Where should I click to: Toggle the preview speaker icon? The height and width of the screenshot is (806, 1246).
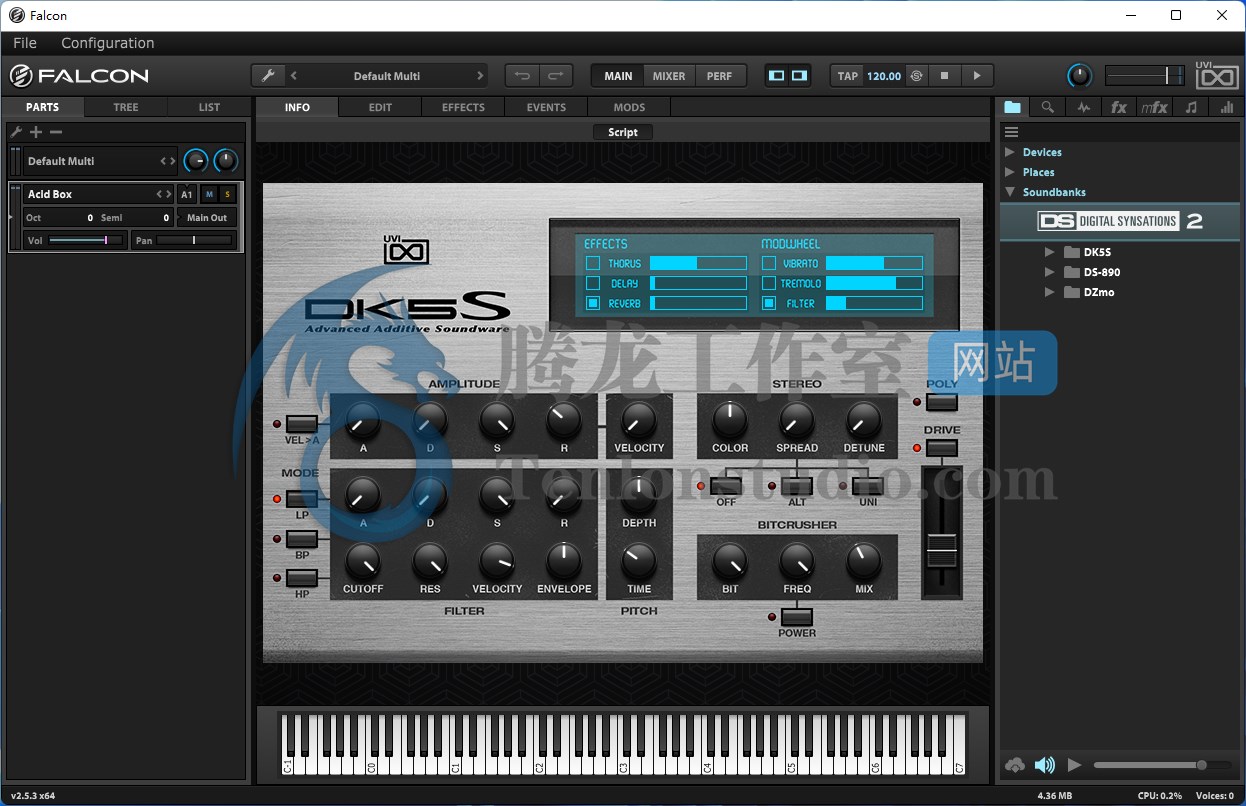[1045, 765]
